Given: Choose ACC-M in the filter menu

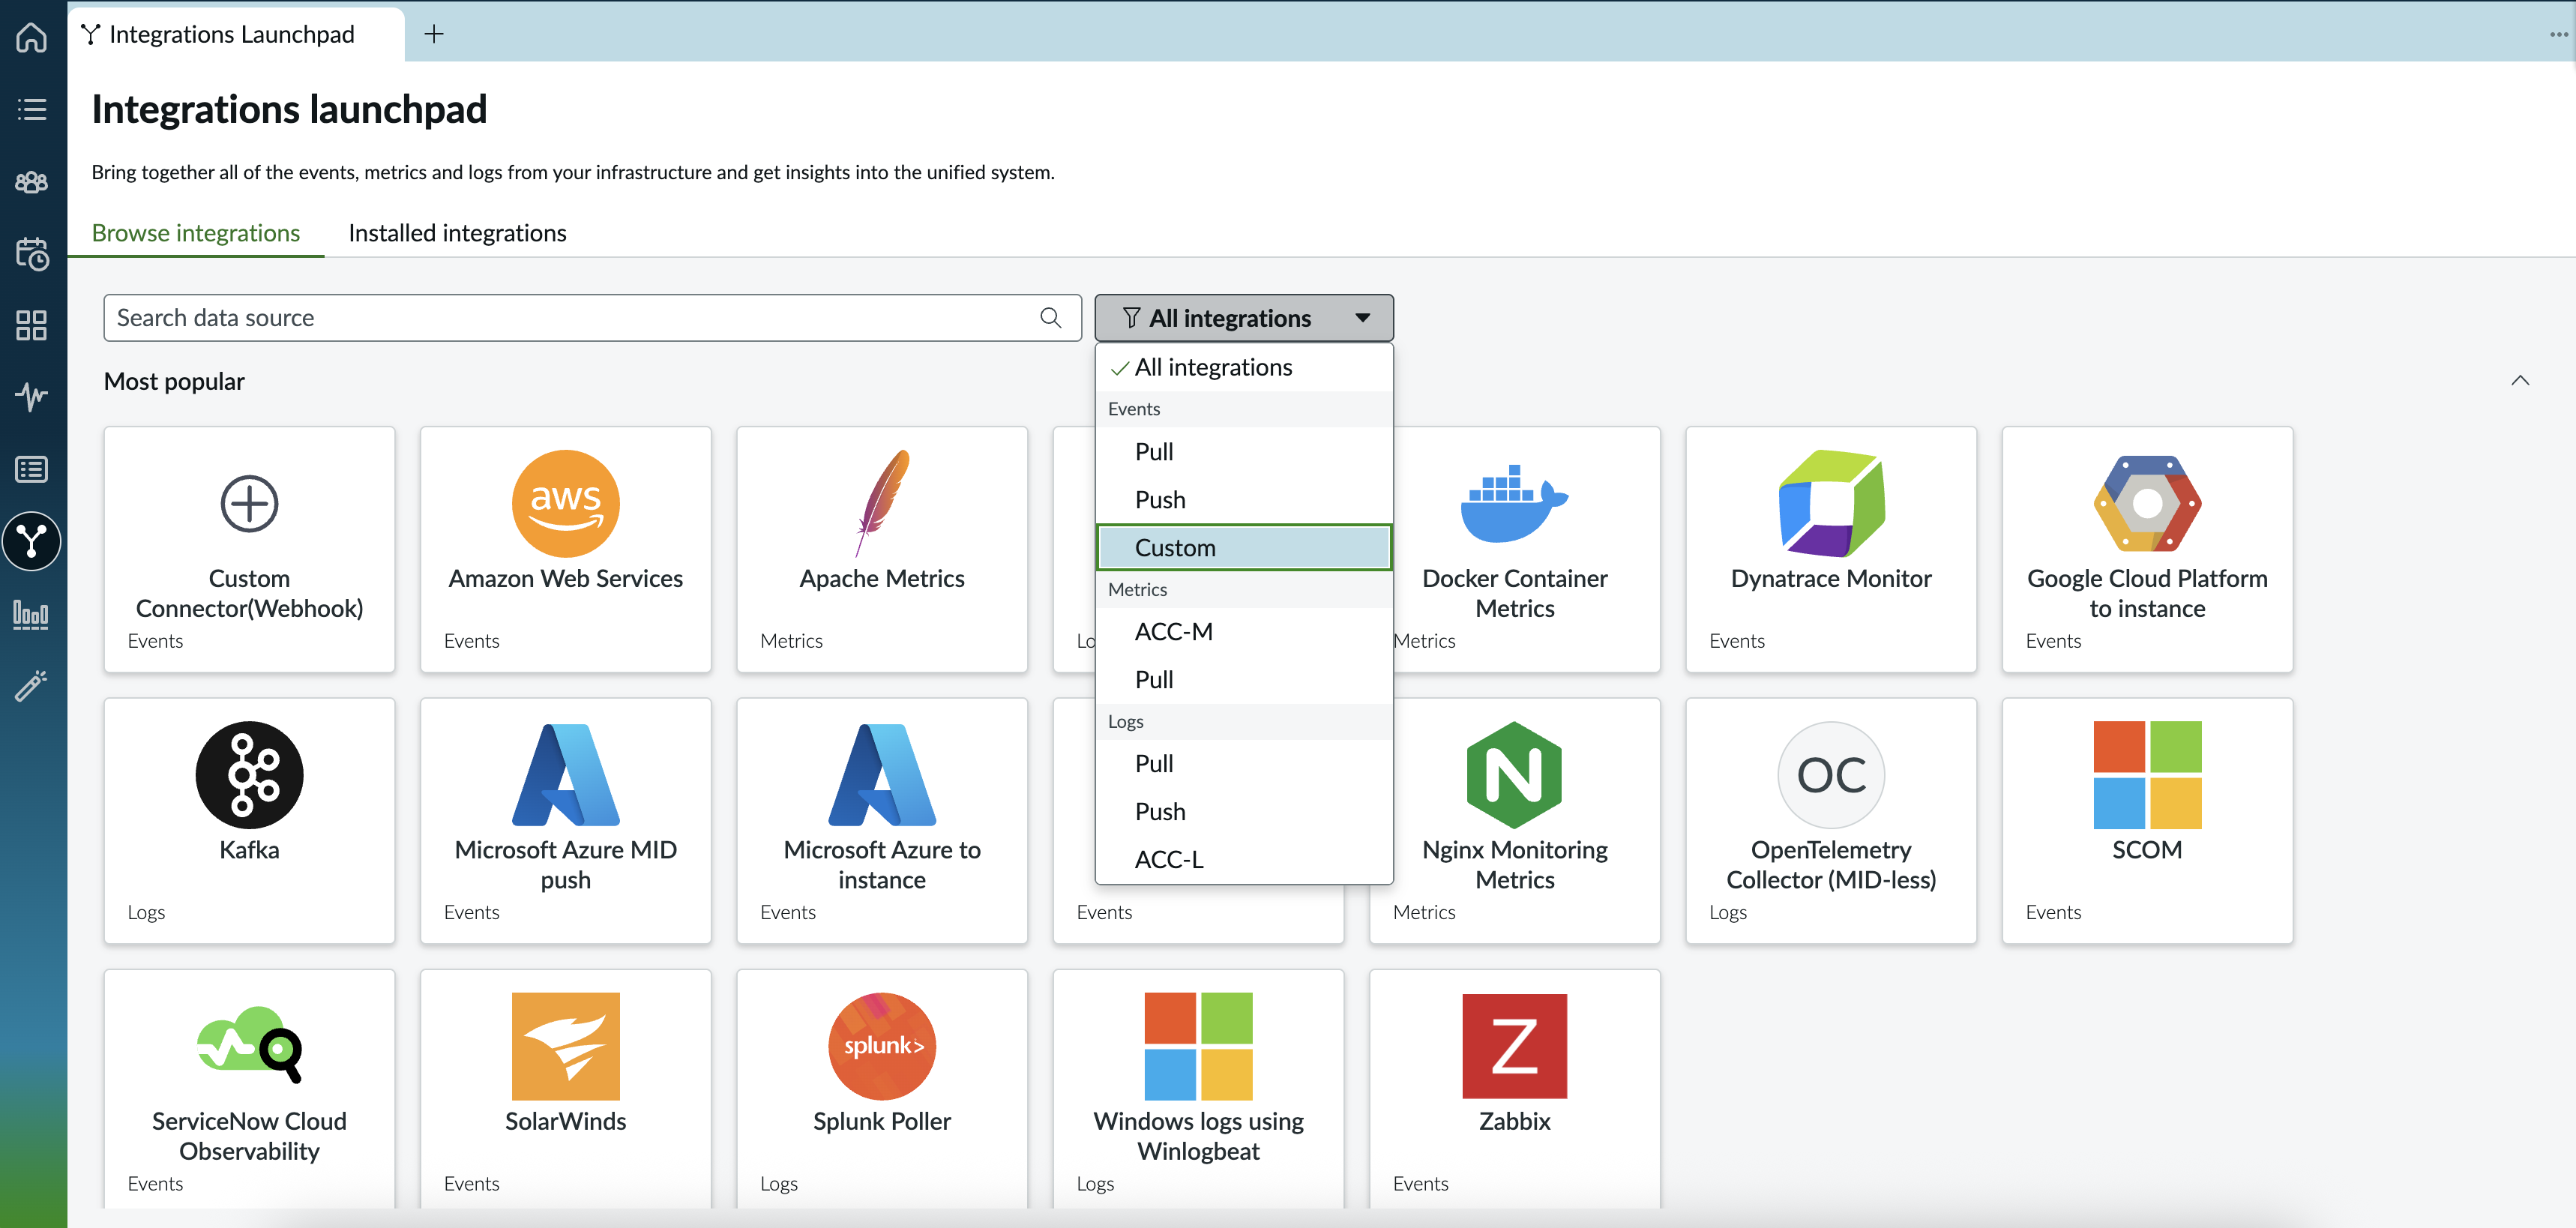Looking at the screenshot, I should (1243, 631).
